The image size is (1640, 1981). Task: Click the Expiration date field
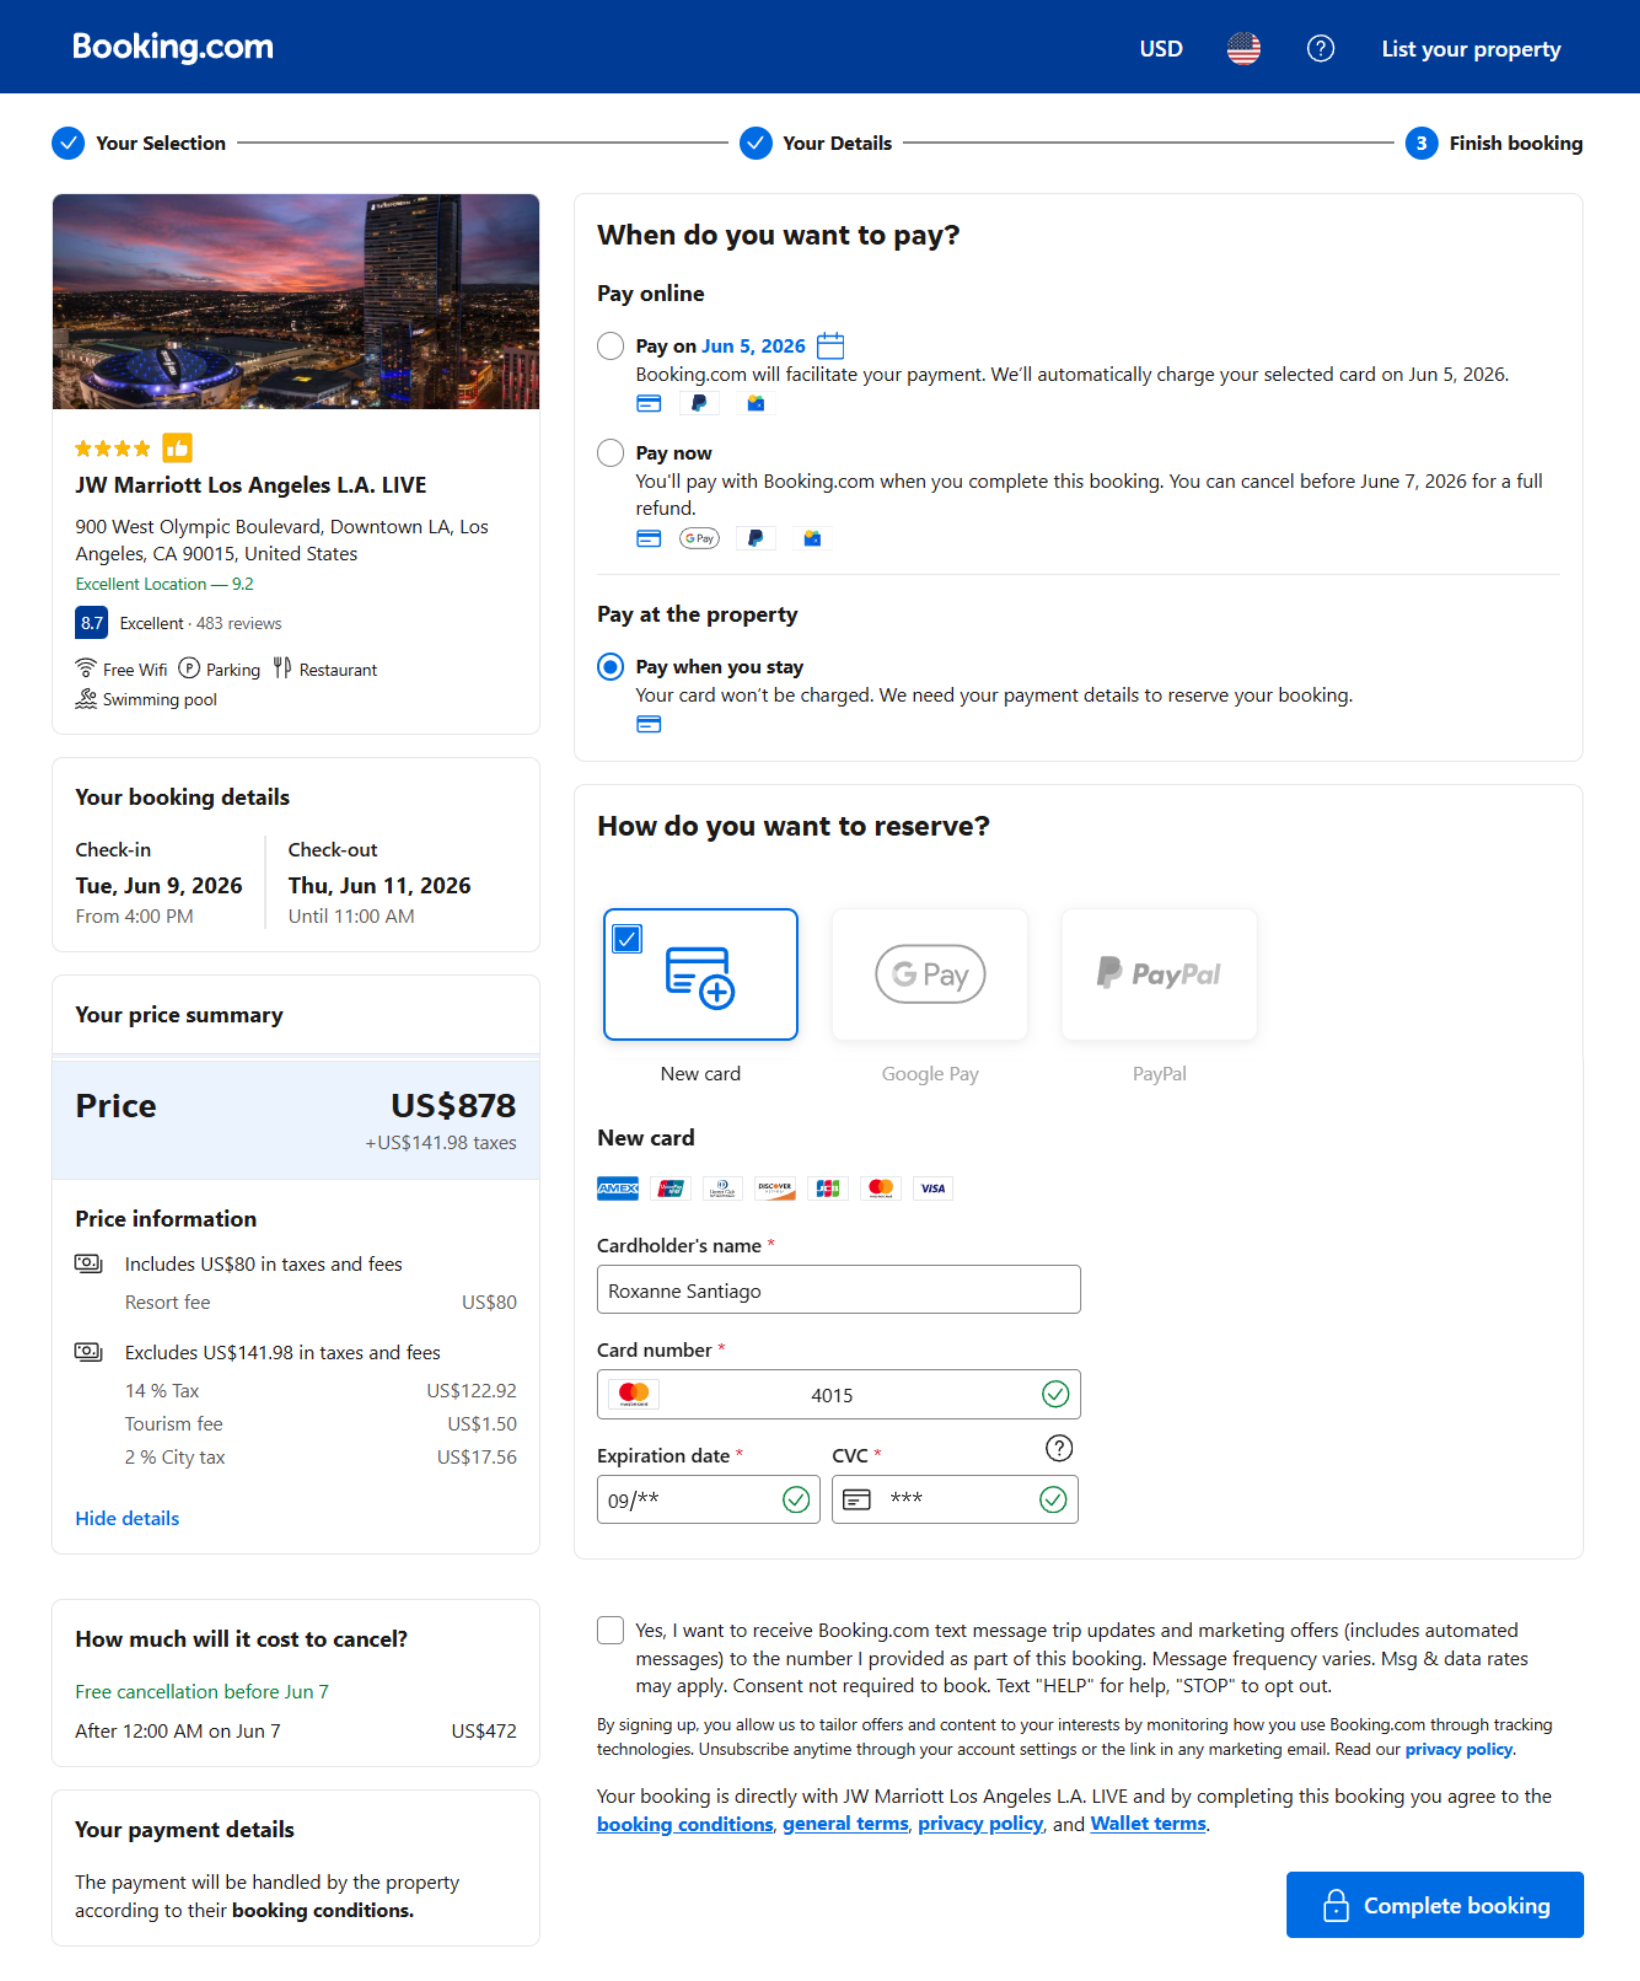708,1500
